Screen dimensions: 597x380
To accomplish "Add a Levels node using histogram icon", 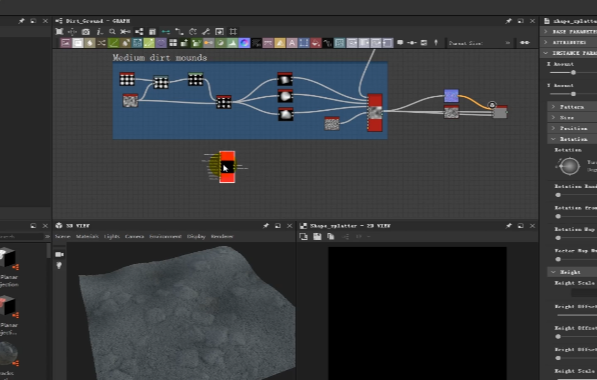I will click(232, 43).
